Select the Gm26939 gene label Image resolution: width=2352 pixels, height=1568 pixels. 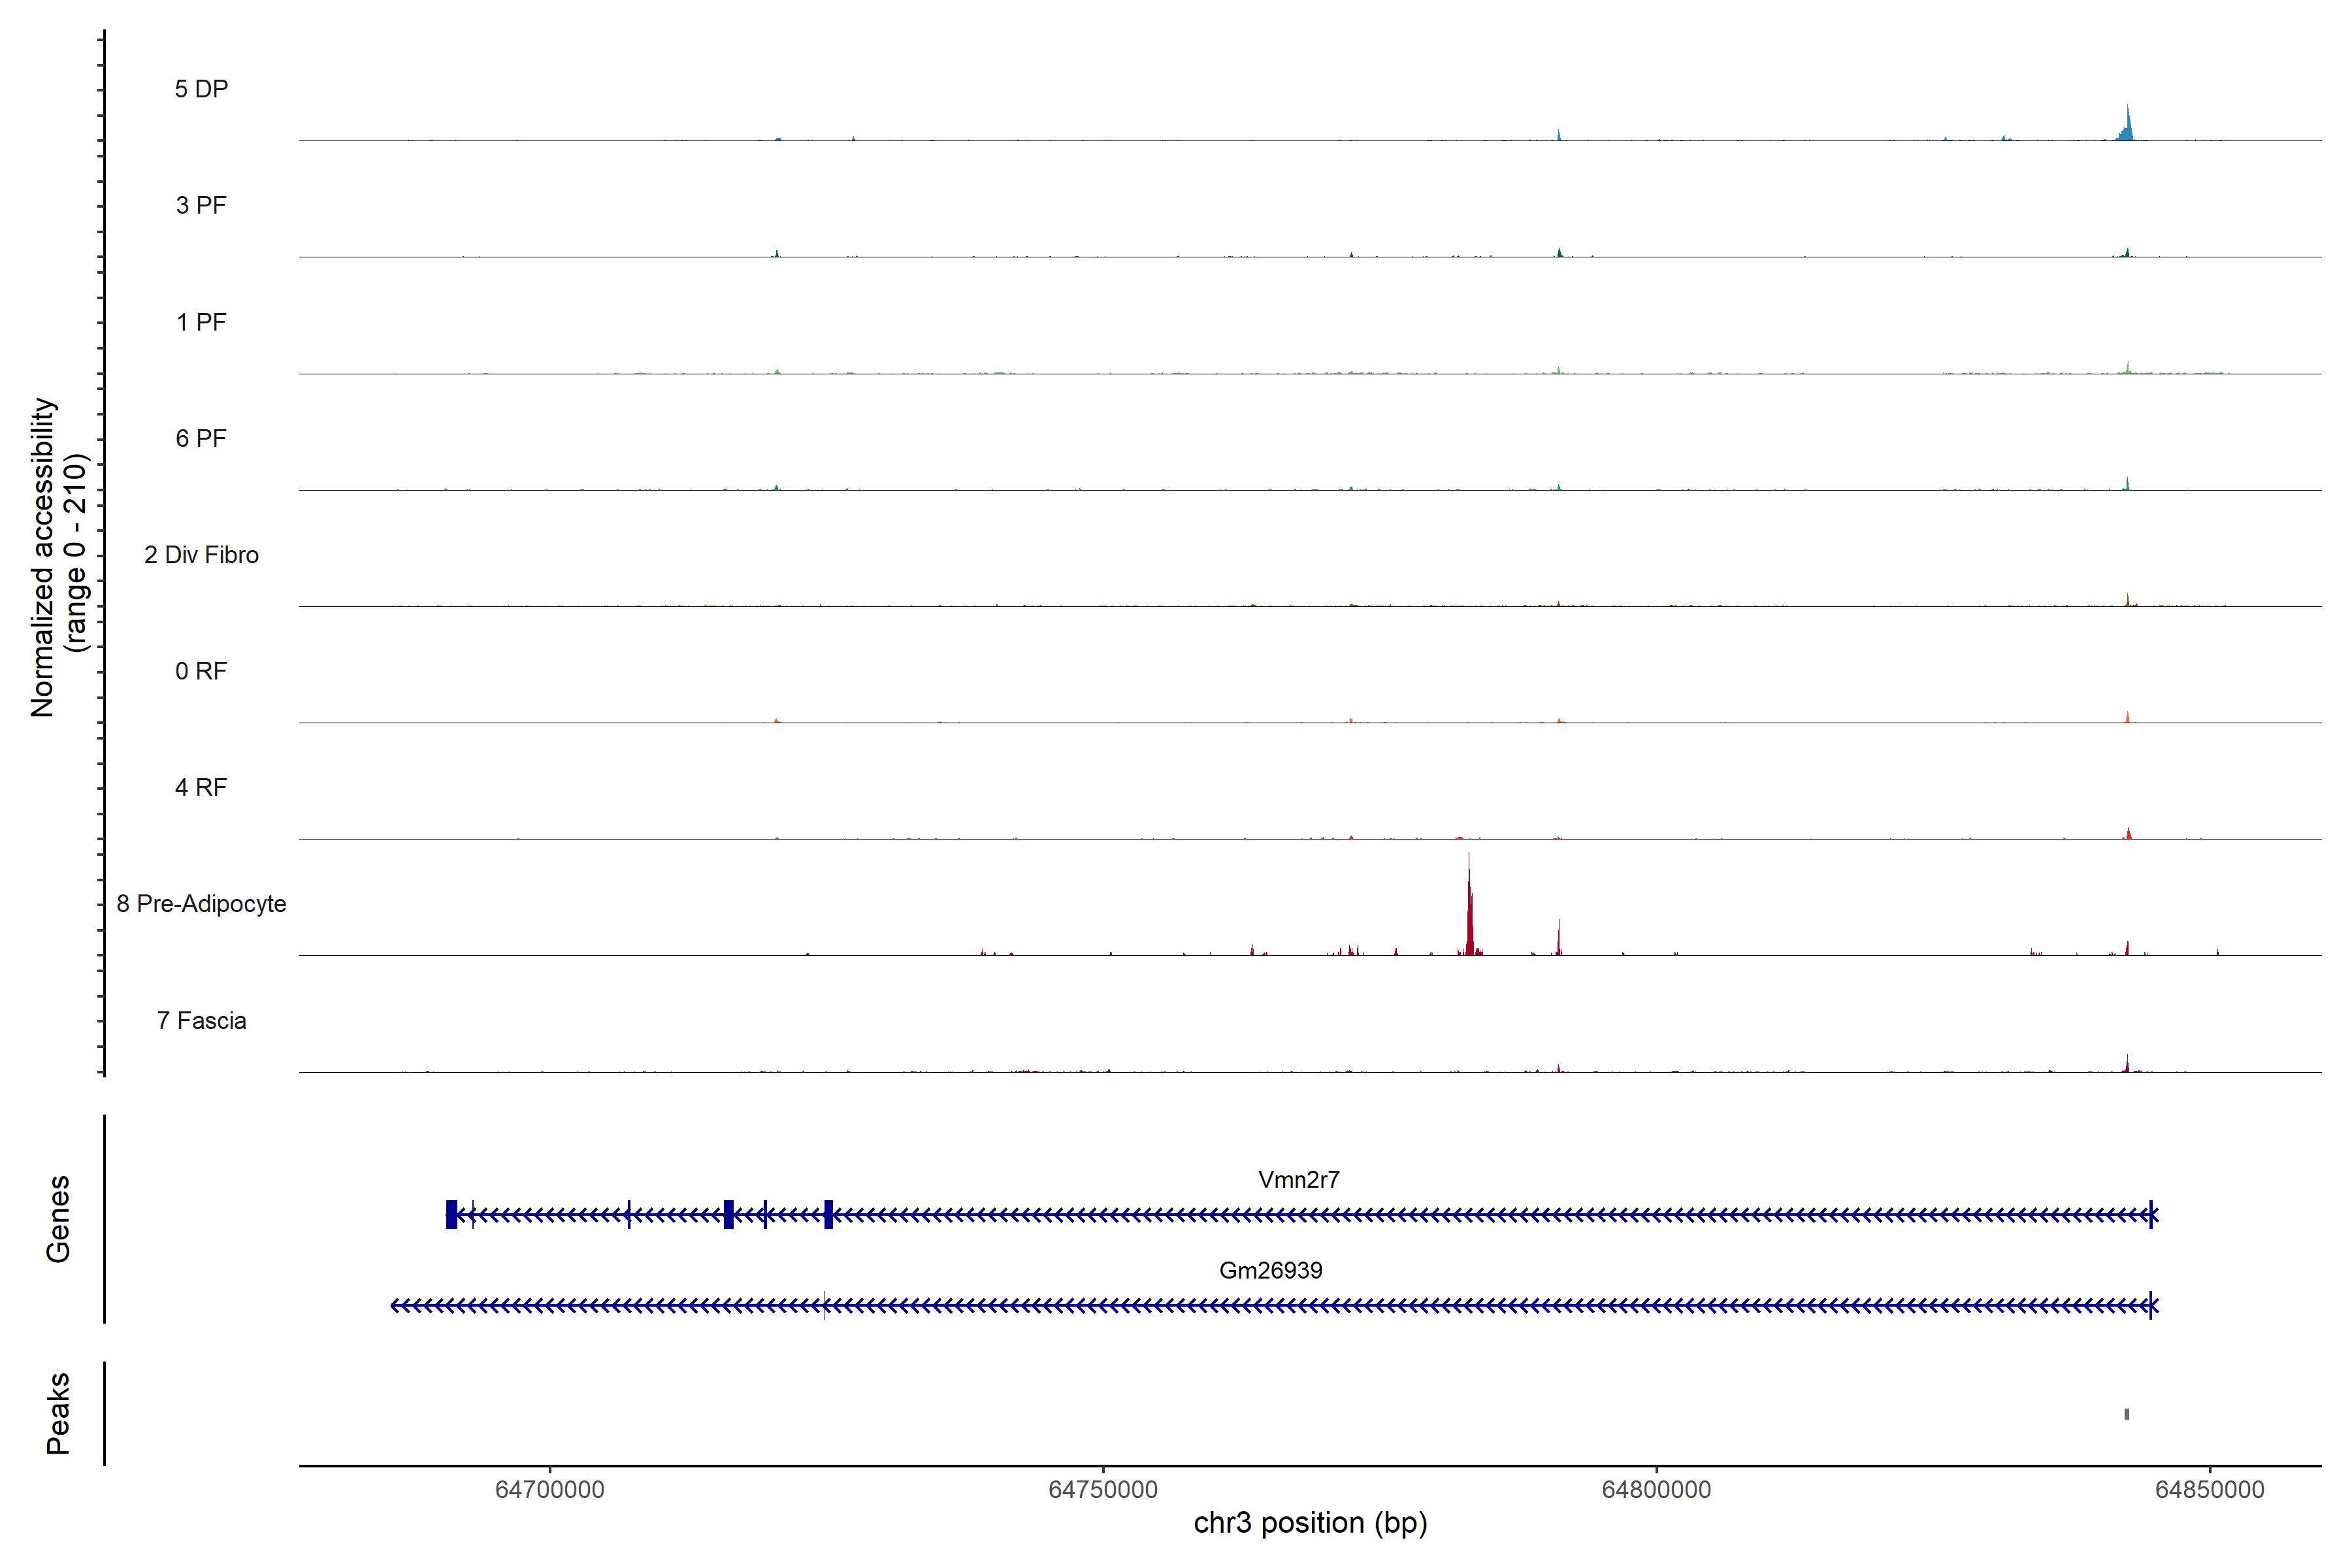coord(1270,1270)
